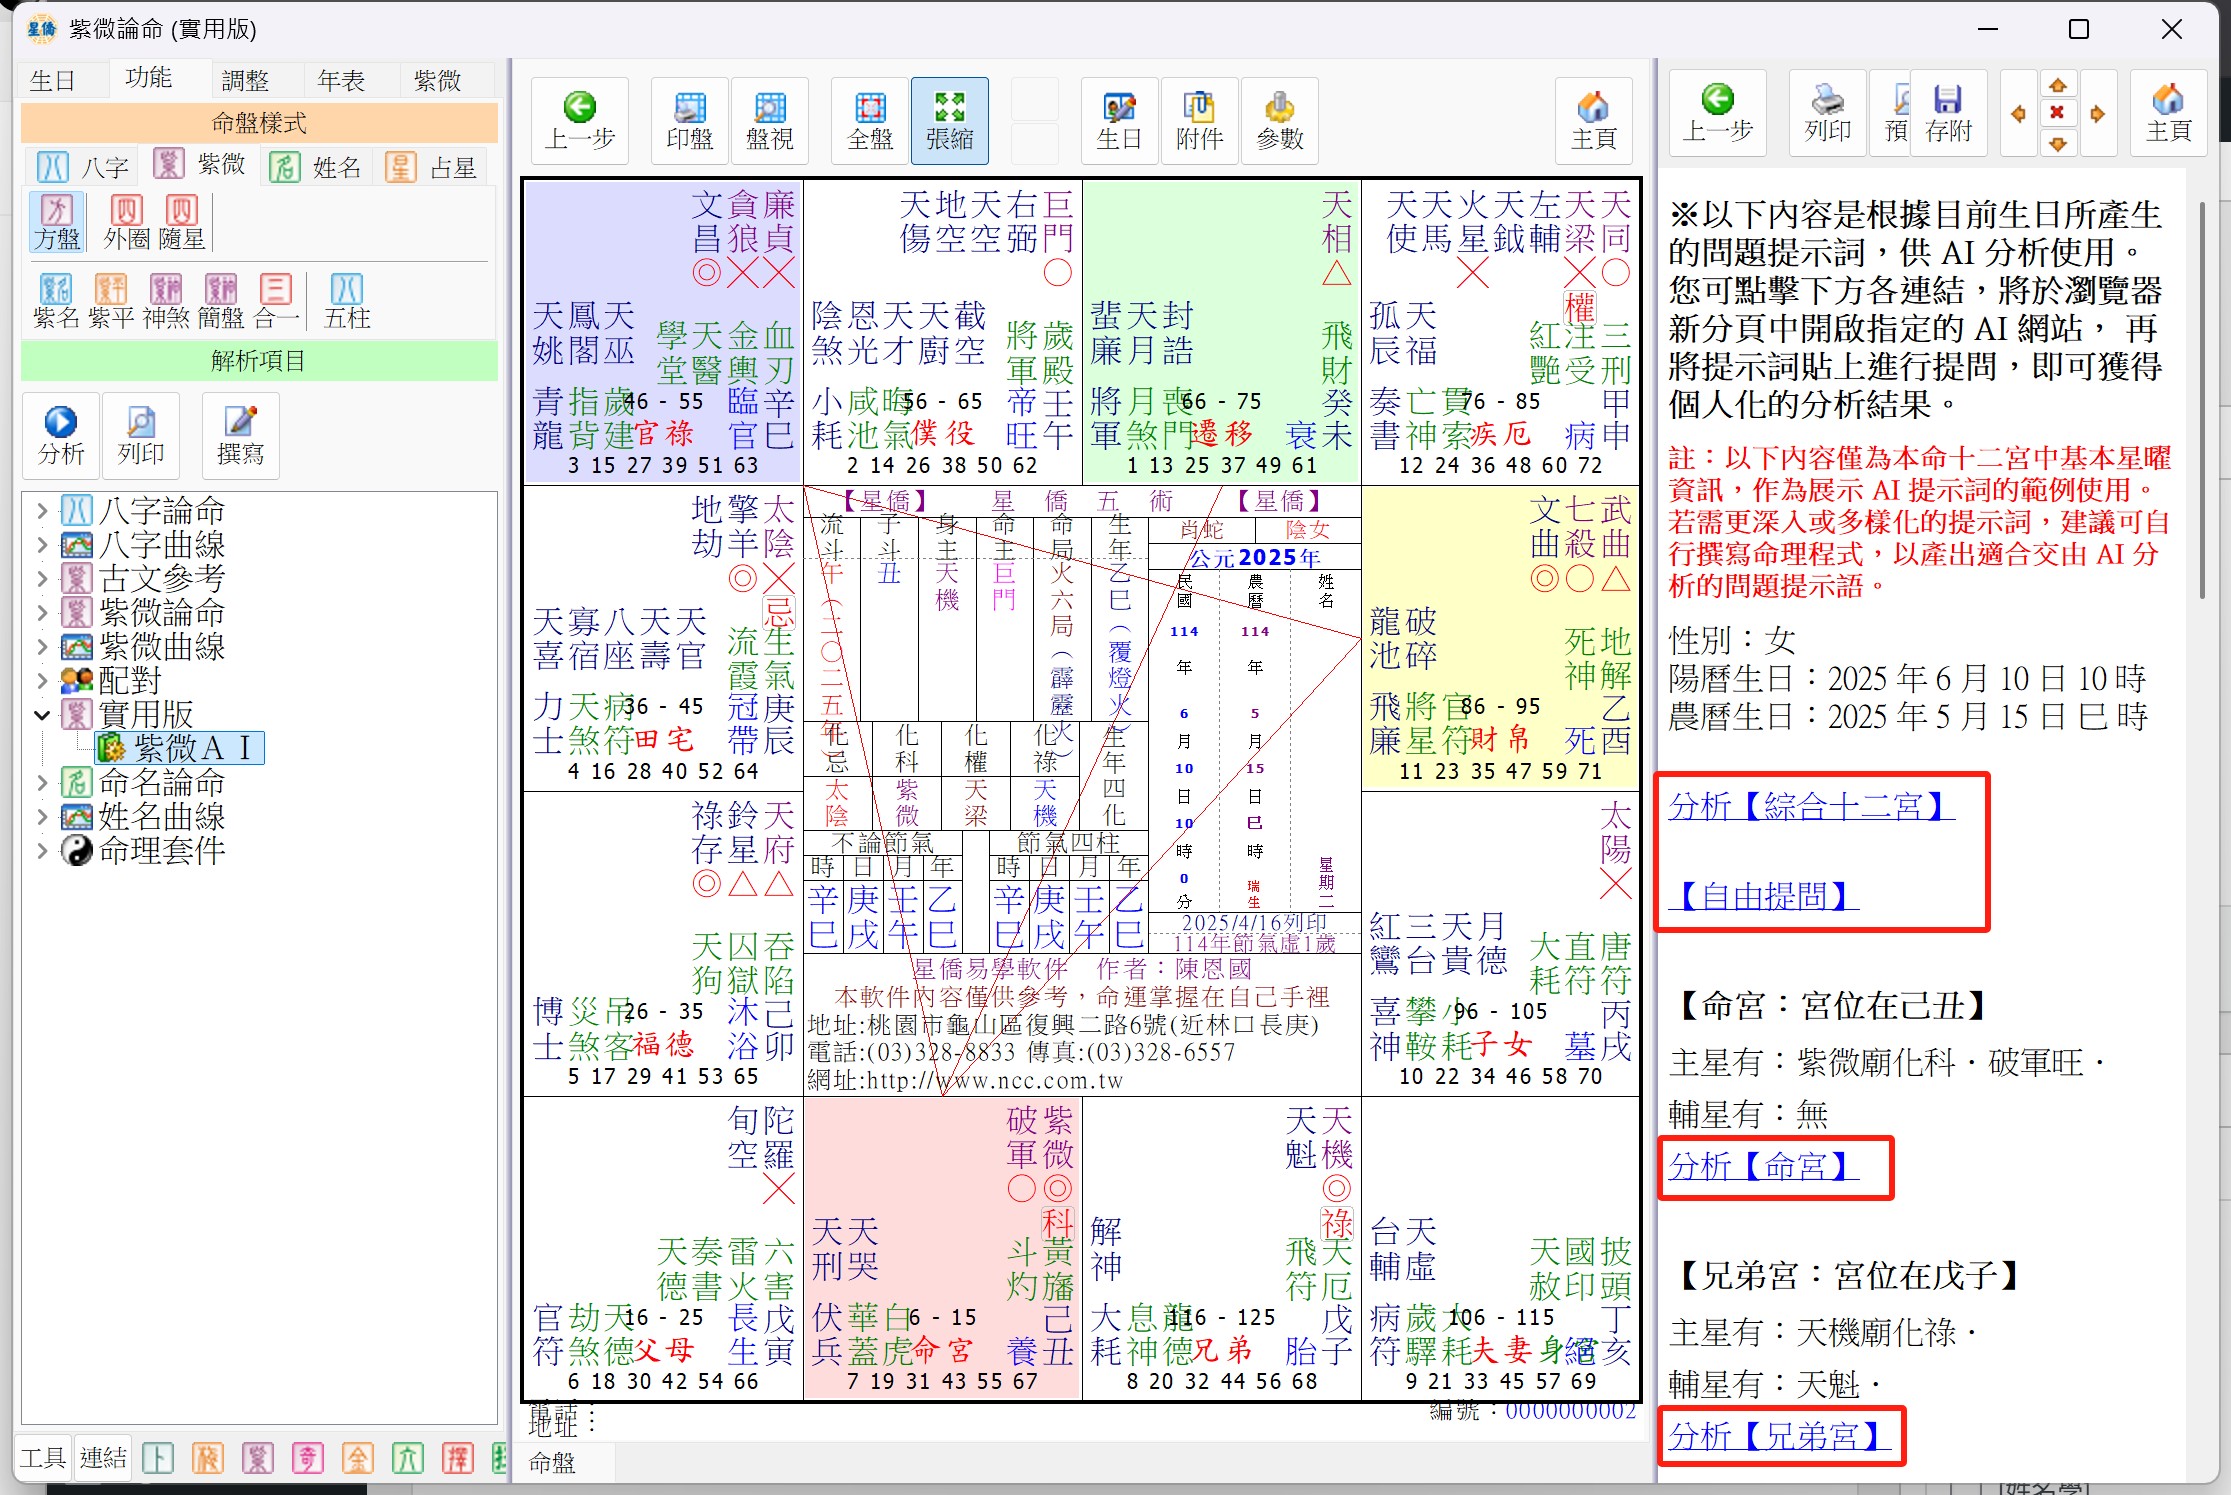Expand the 命理套件 tree node

click(x=42, y=851)
